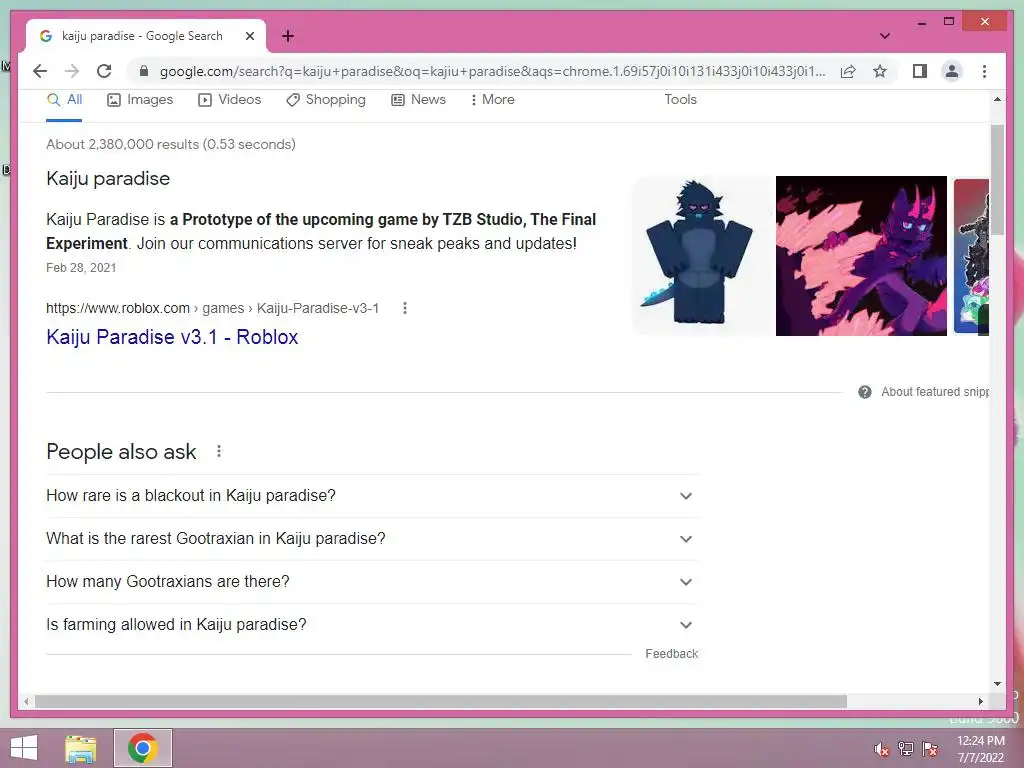Click the horizontal scrollbar thumb
The height and width of the screenshot is (768, 1024).
[x=441, y=701]
